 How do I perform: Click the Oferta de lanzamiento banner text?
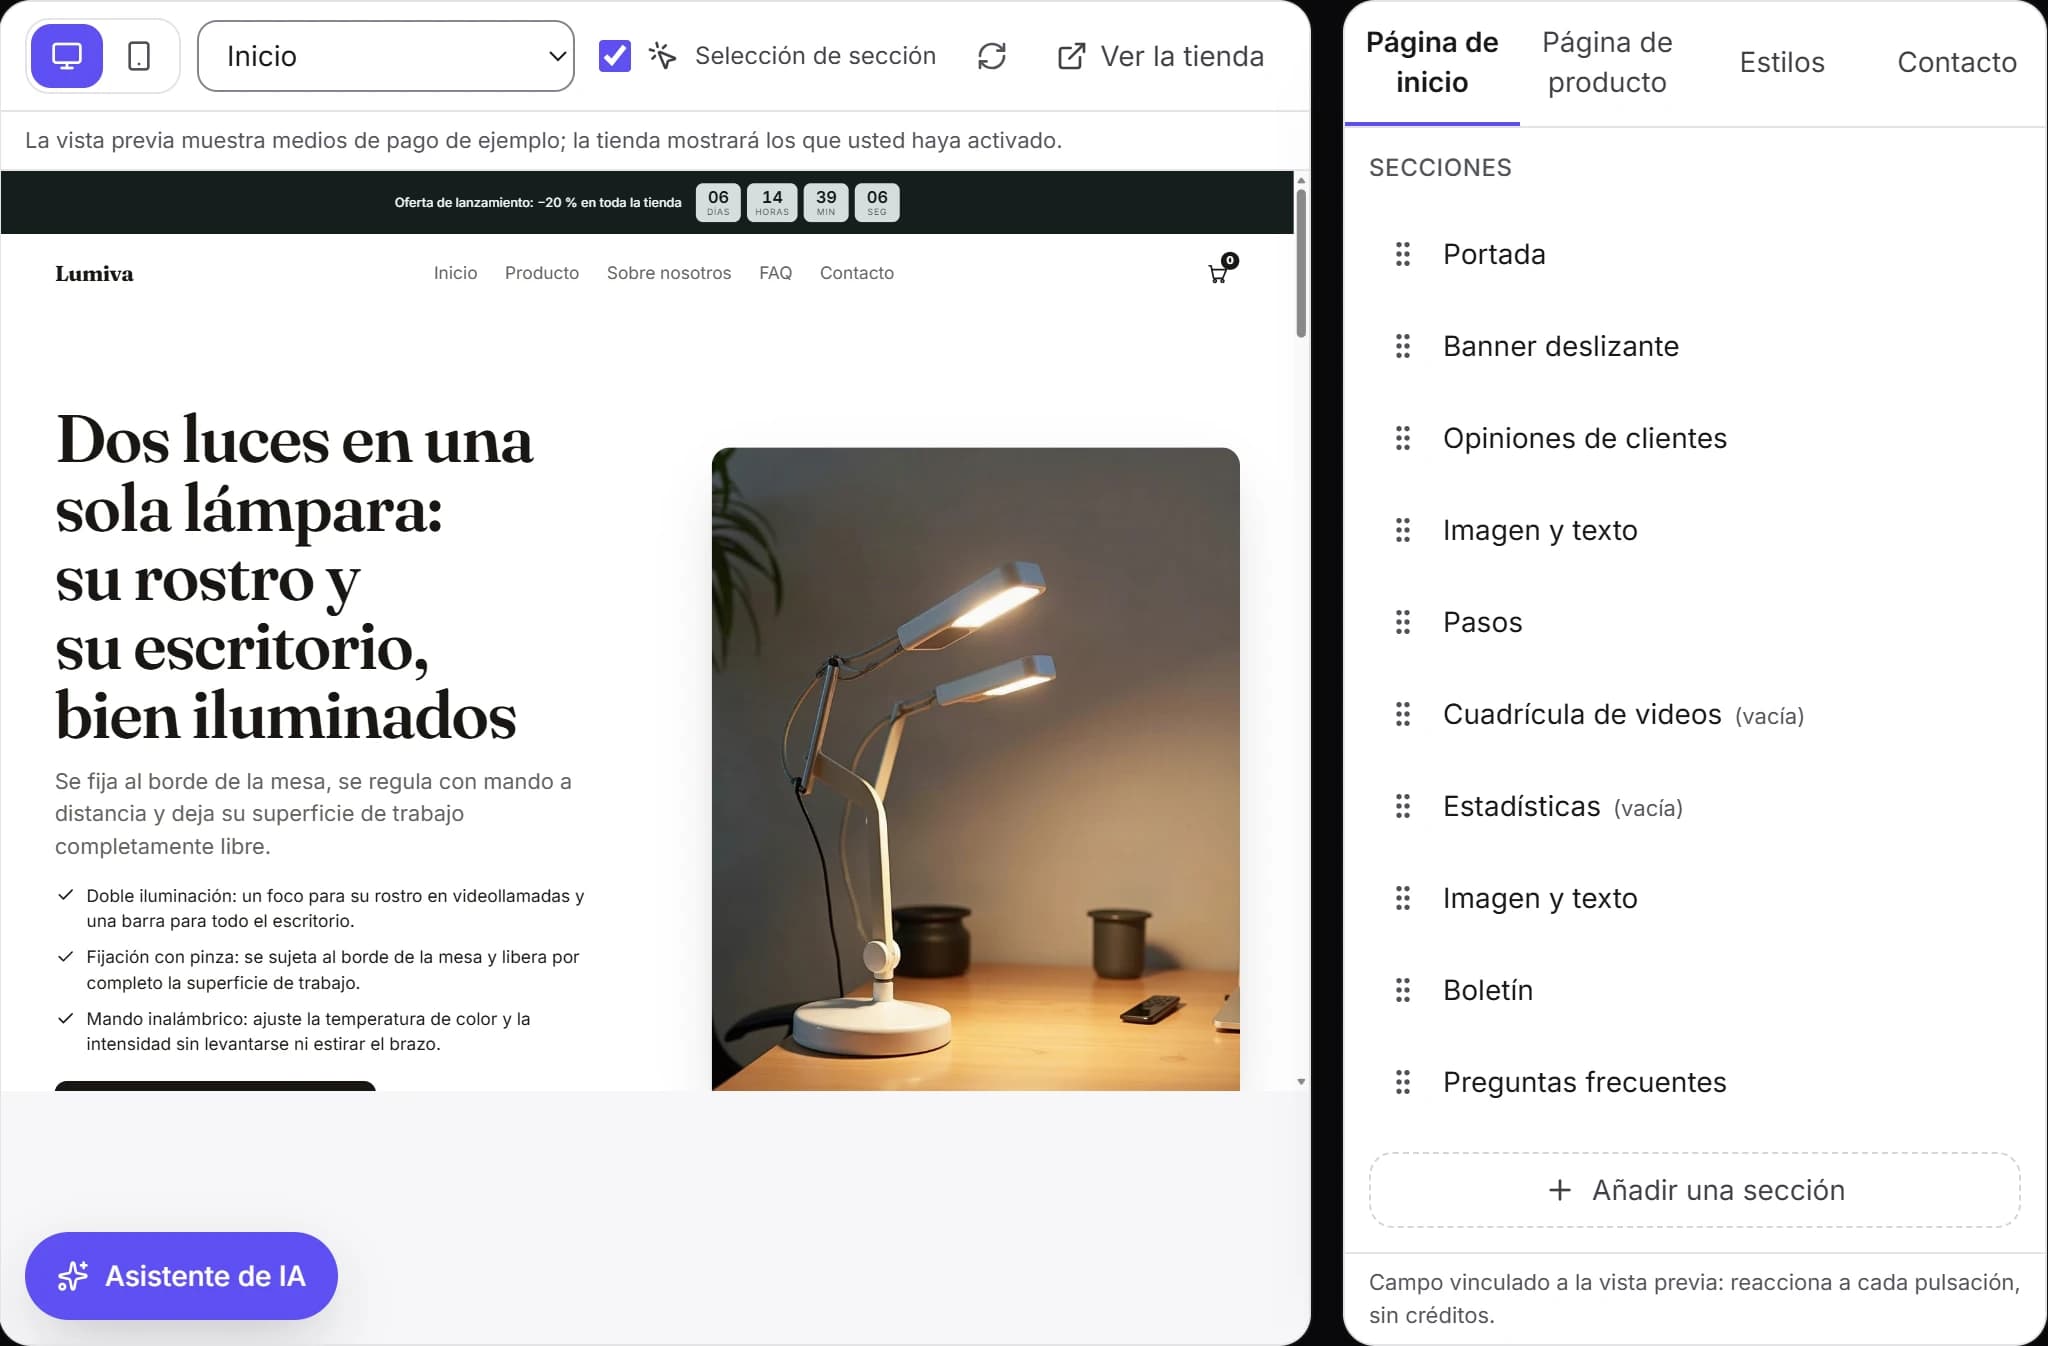coord(538,203)
